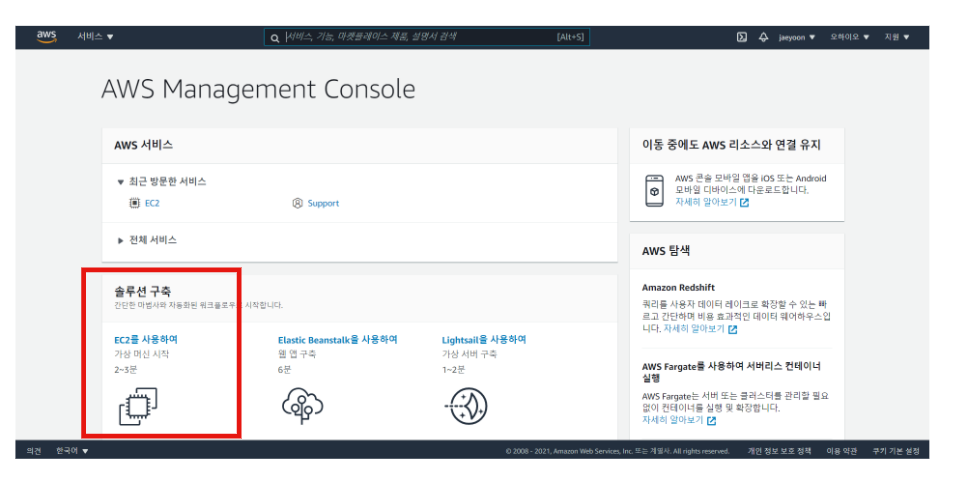Click the EC2 virtual machine large icon
The height and width of the screenshot is (500, 964).
[138, 406]
